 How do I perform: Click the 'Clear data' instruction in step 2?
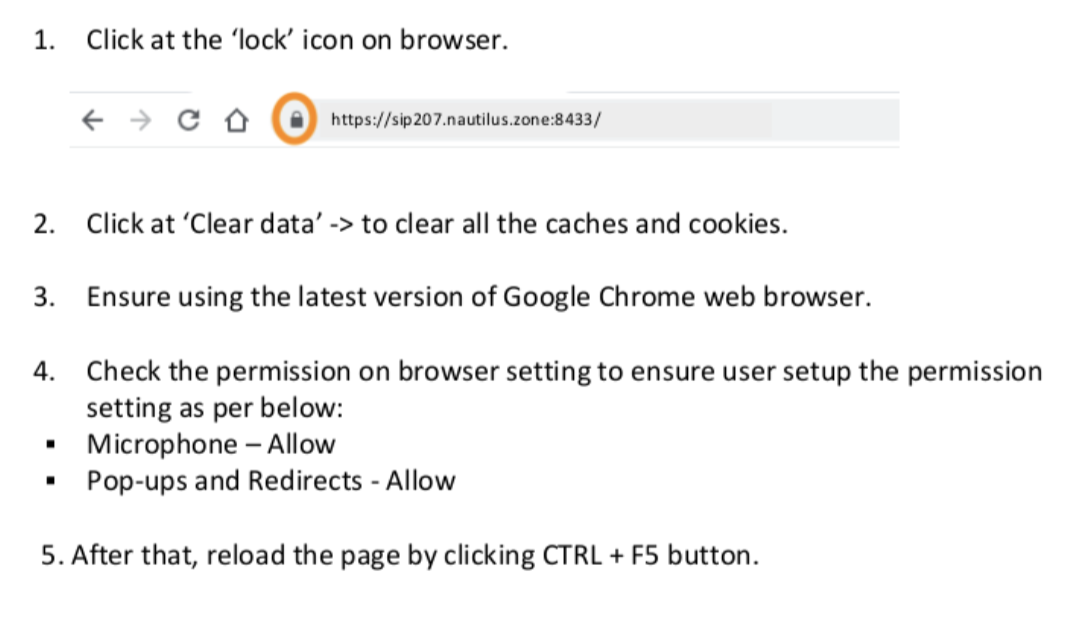(437, 224)
